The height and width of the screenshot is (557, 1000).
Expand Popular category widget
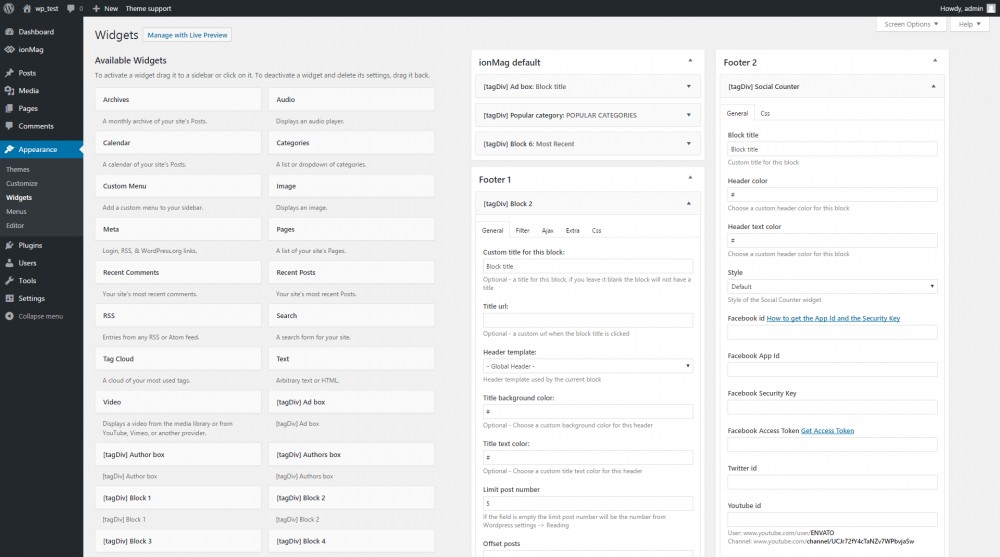coord(689,115)
